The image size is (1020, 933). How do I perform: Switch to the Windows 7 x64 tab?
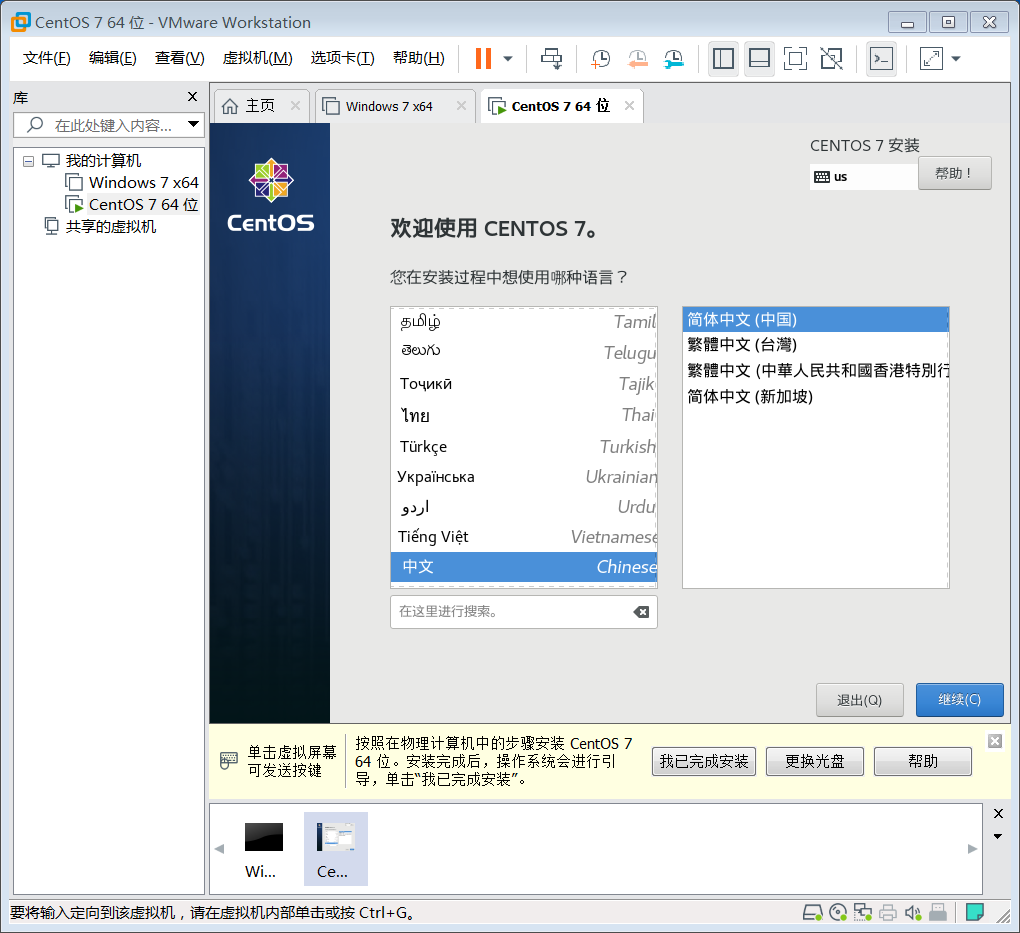[x=389, y=106]
